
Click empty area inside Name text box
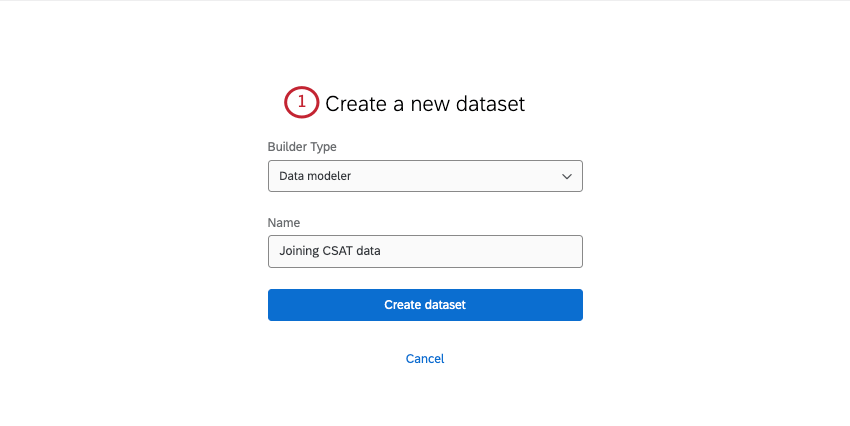pyautogui.click(x=482, y=251)
